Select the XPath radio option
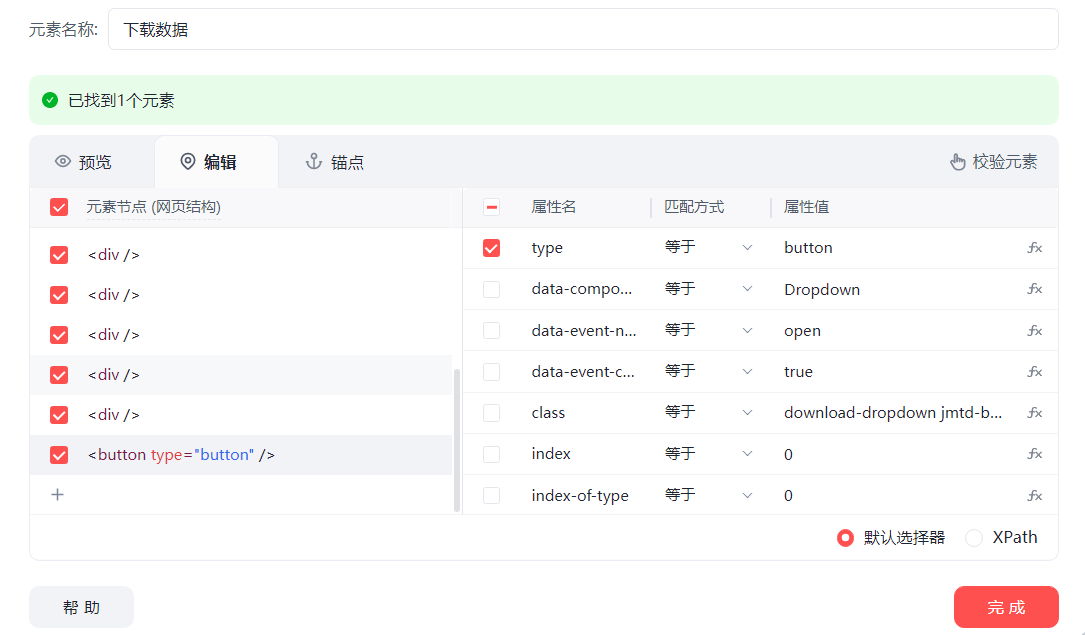 click(974, 537)
